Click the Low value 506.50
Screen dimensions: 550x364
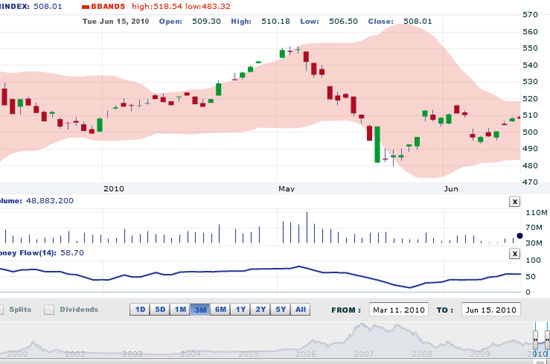pos(343,21)
